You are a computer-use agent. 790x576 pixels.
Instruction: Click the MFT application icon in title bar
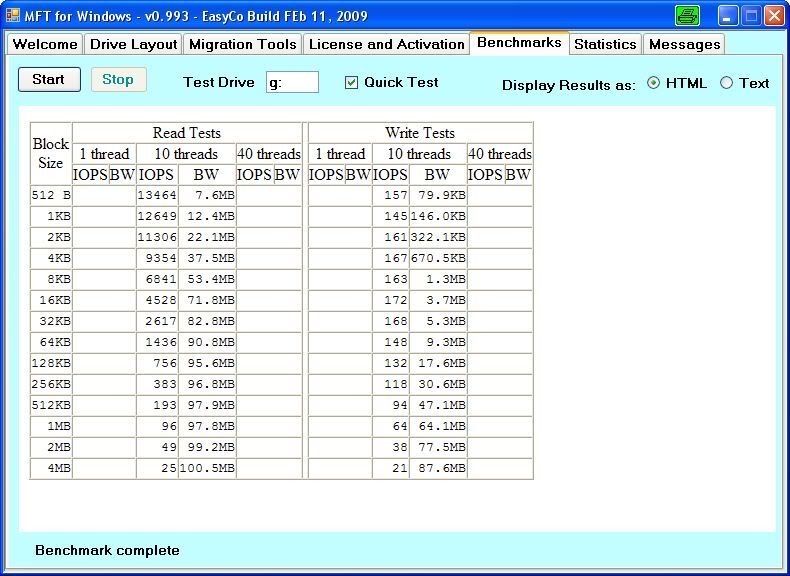[x=13, y=15]
